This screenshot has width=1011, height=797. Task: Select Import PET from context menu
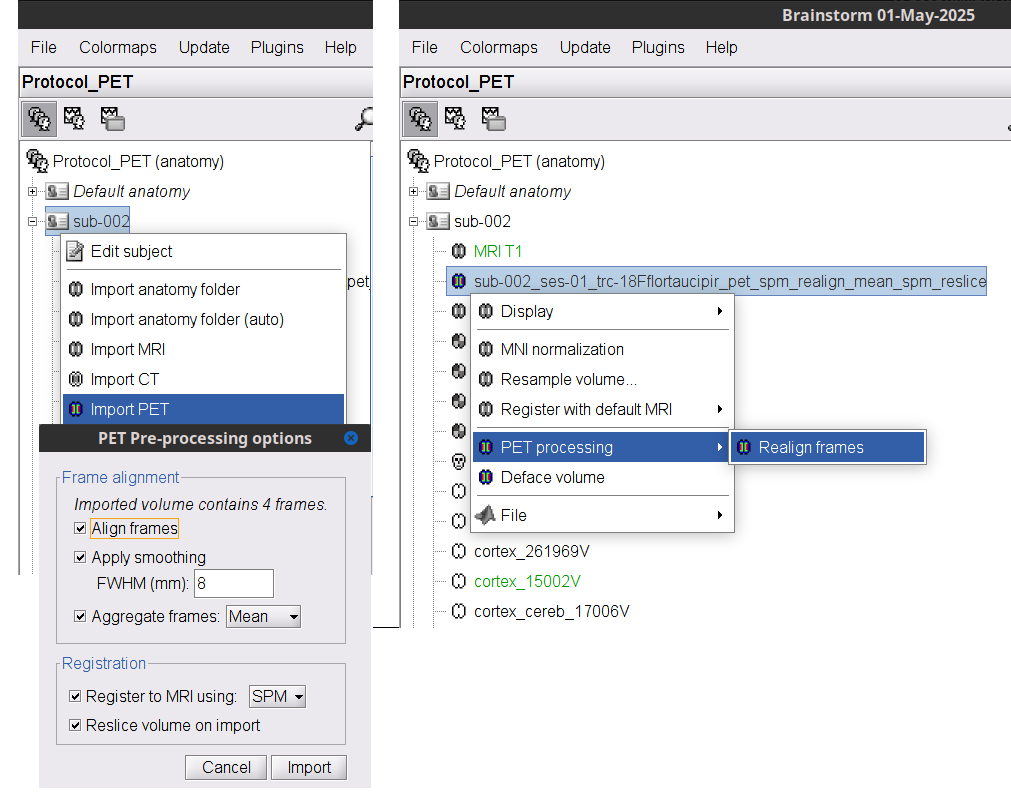coord(129,409)
